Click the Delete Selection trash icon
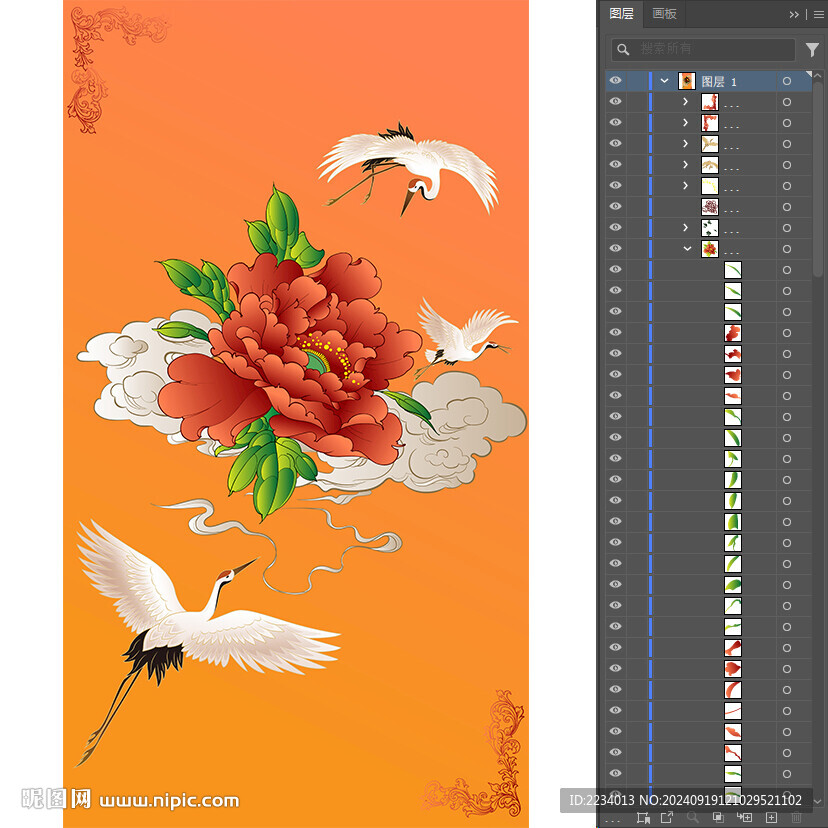 (x=796, y=818)
